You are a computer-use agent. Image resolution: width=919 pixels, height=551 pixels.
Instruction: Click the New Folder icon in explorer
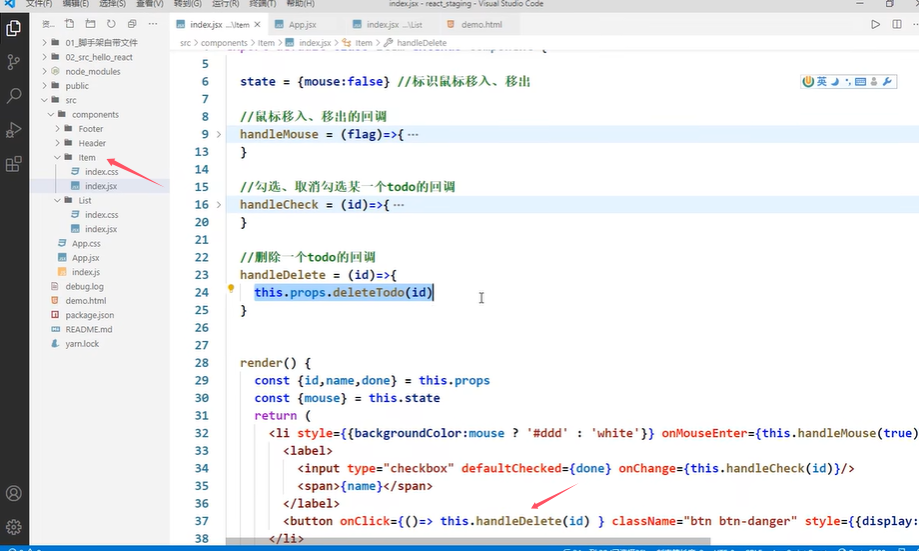point(90,24)
